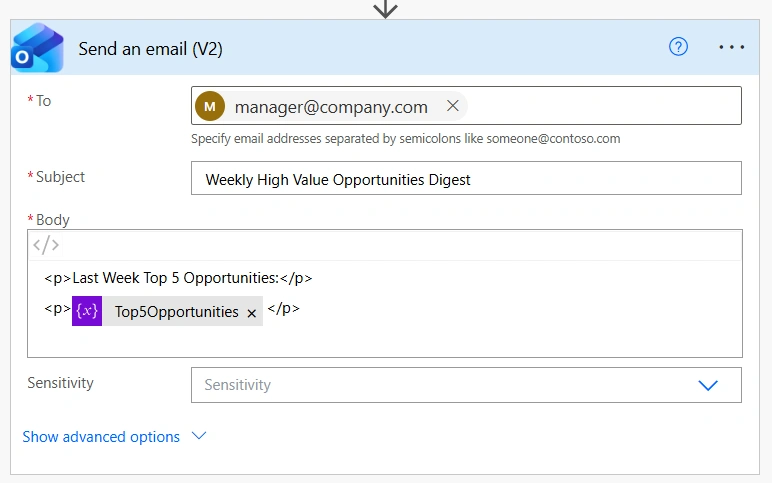The image size is (772, 483).
Task: Click the Last Week Top 5 Opportunities line
Action: click(x=178, y=278)
